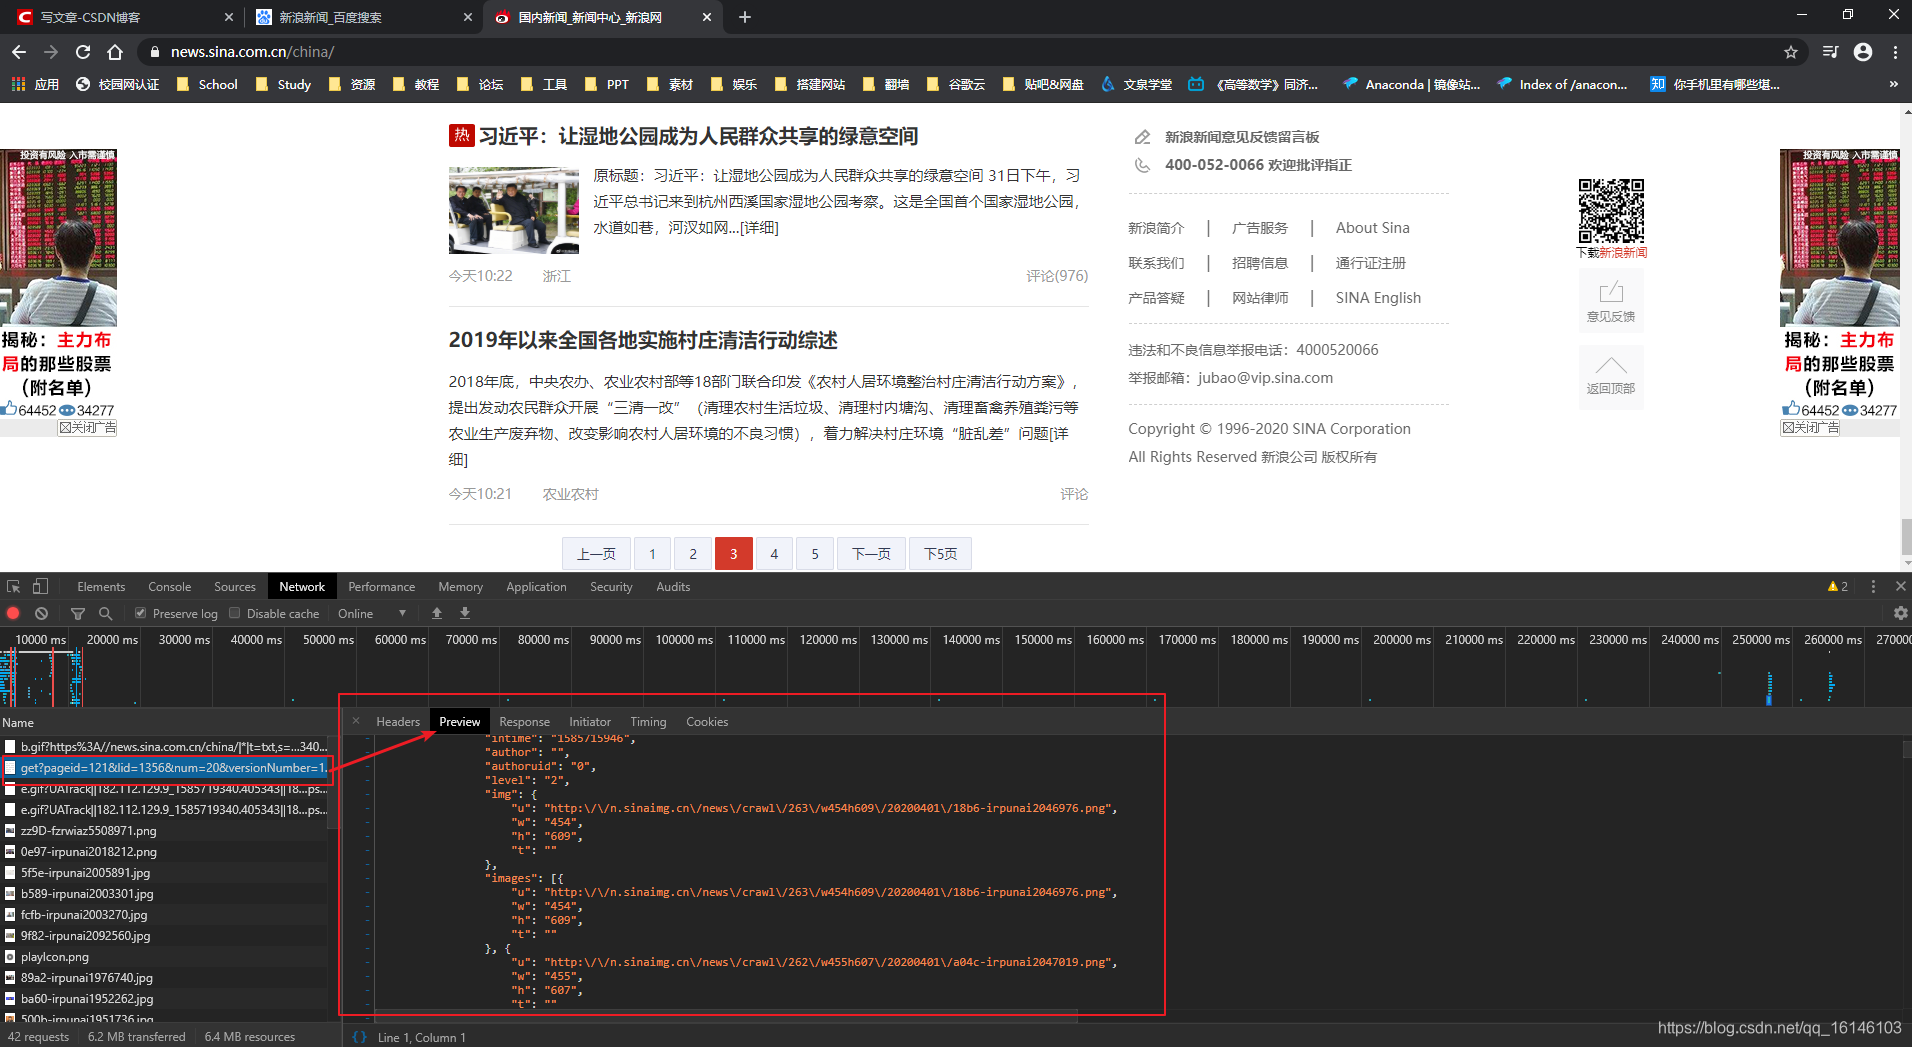Viewport: 1912px width, 1047px height.
Task: Open the 娱乐 bookmarks folder
Action: pyautogui.click(x=734, y=85)
